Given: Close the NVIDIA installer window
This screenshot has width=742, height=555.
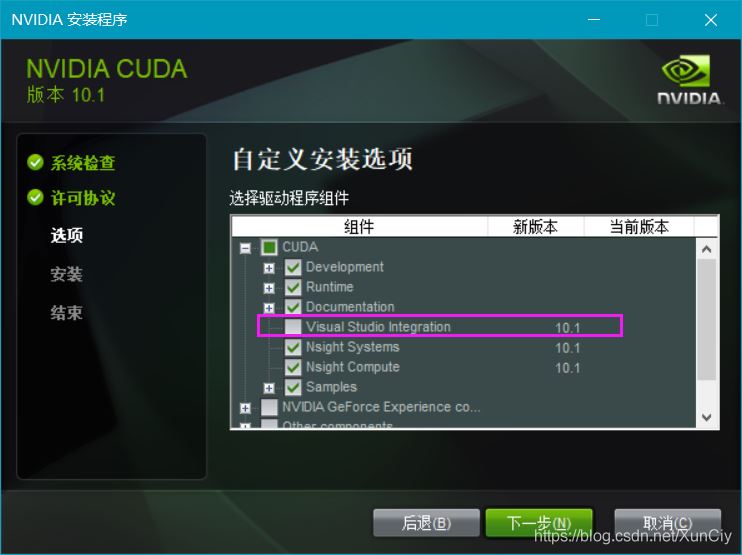Looking at the screenshot, I should [x=710, y=20].
